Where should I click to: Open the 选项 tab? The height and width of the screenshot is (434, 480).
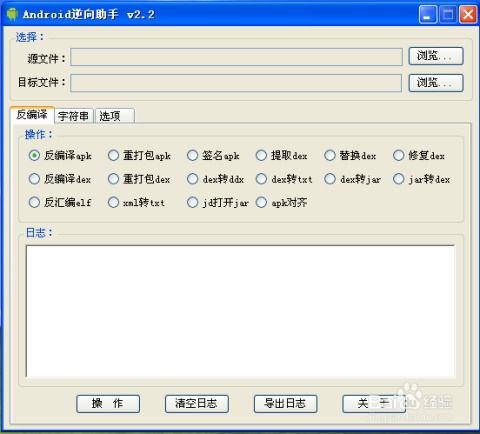point(115,116)
